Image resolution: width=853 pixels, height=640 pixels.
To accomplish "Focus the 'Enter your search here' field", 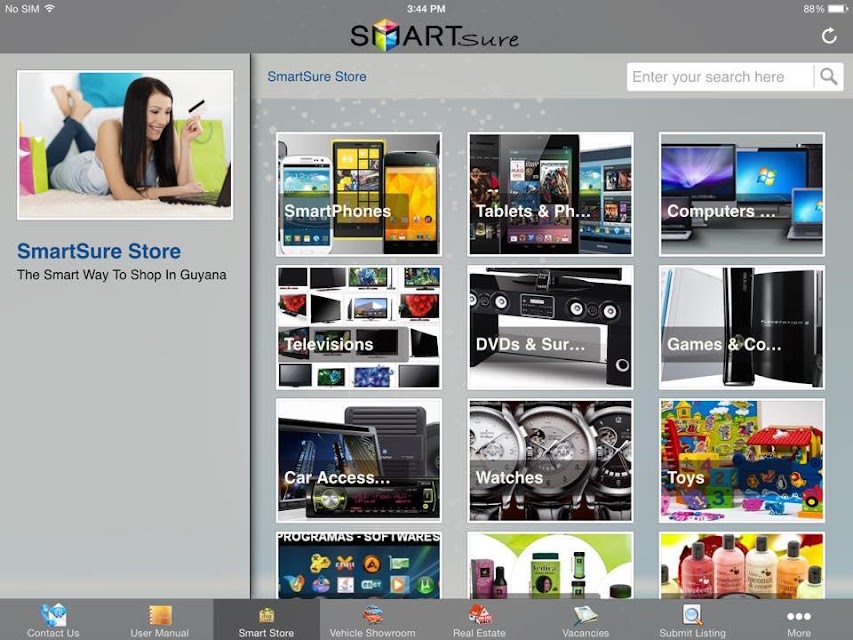I will pyautogui.click(x=720, y=77).
